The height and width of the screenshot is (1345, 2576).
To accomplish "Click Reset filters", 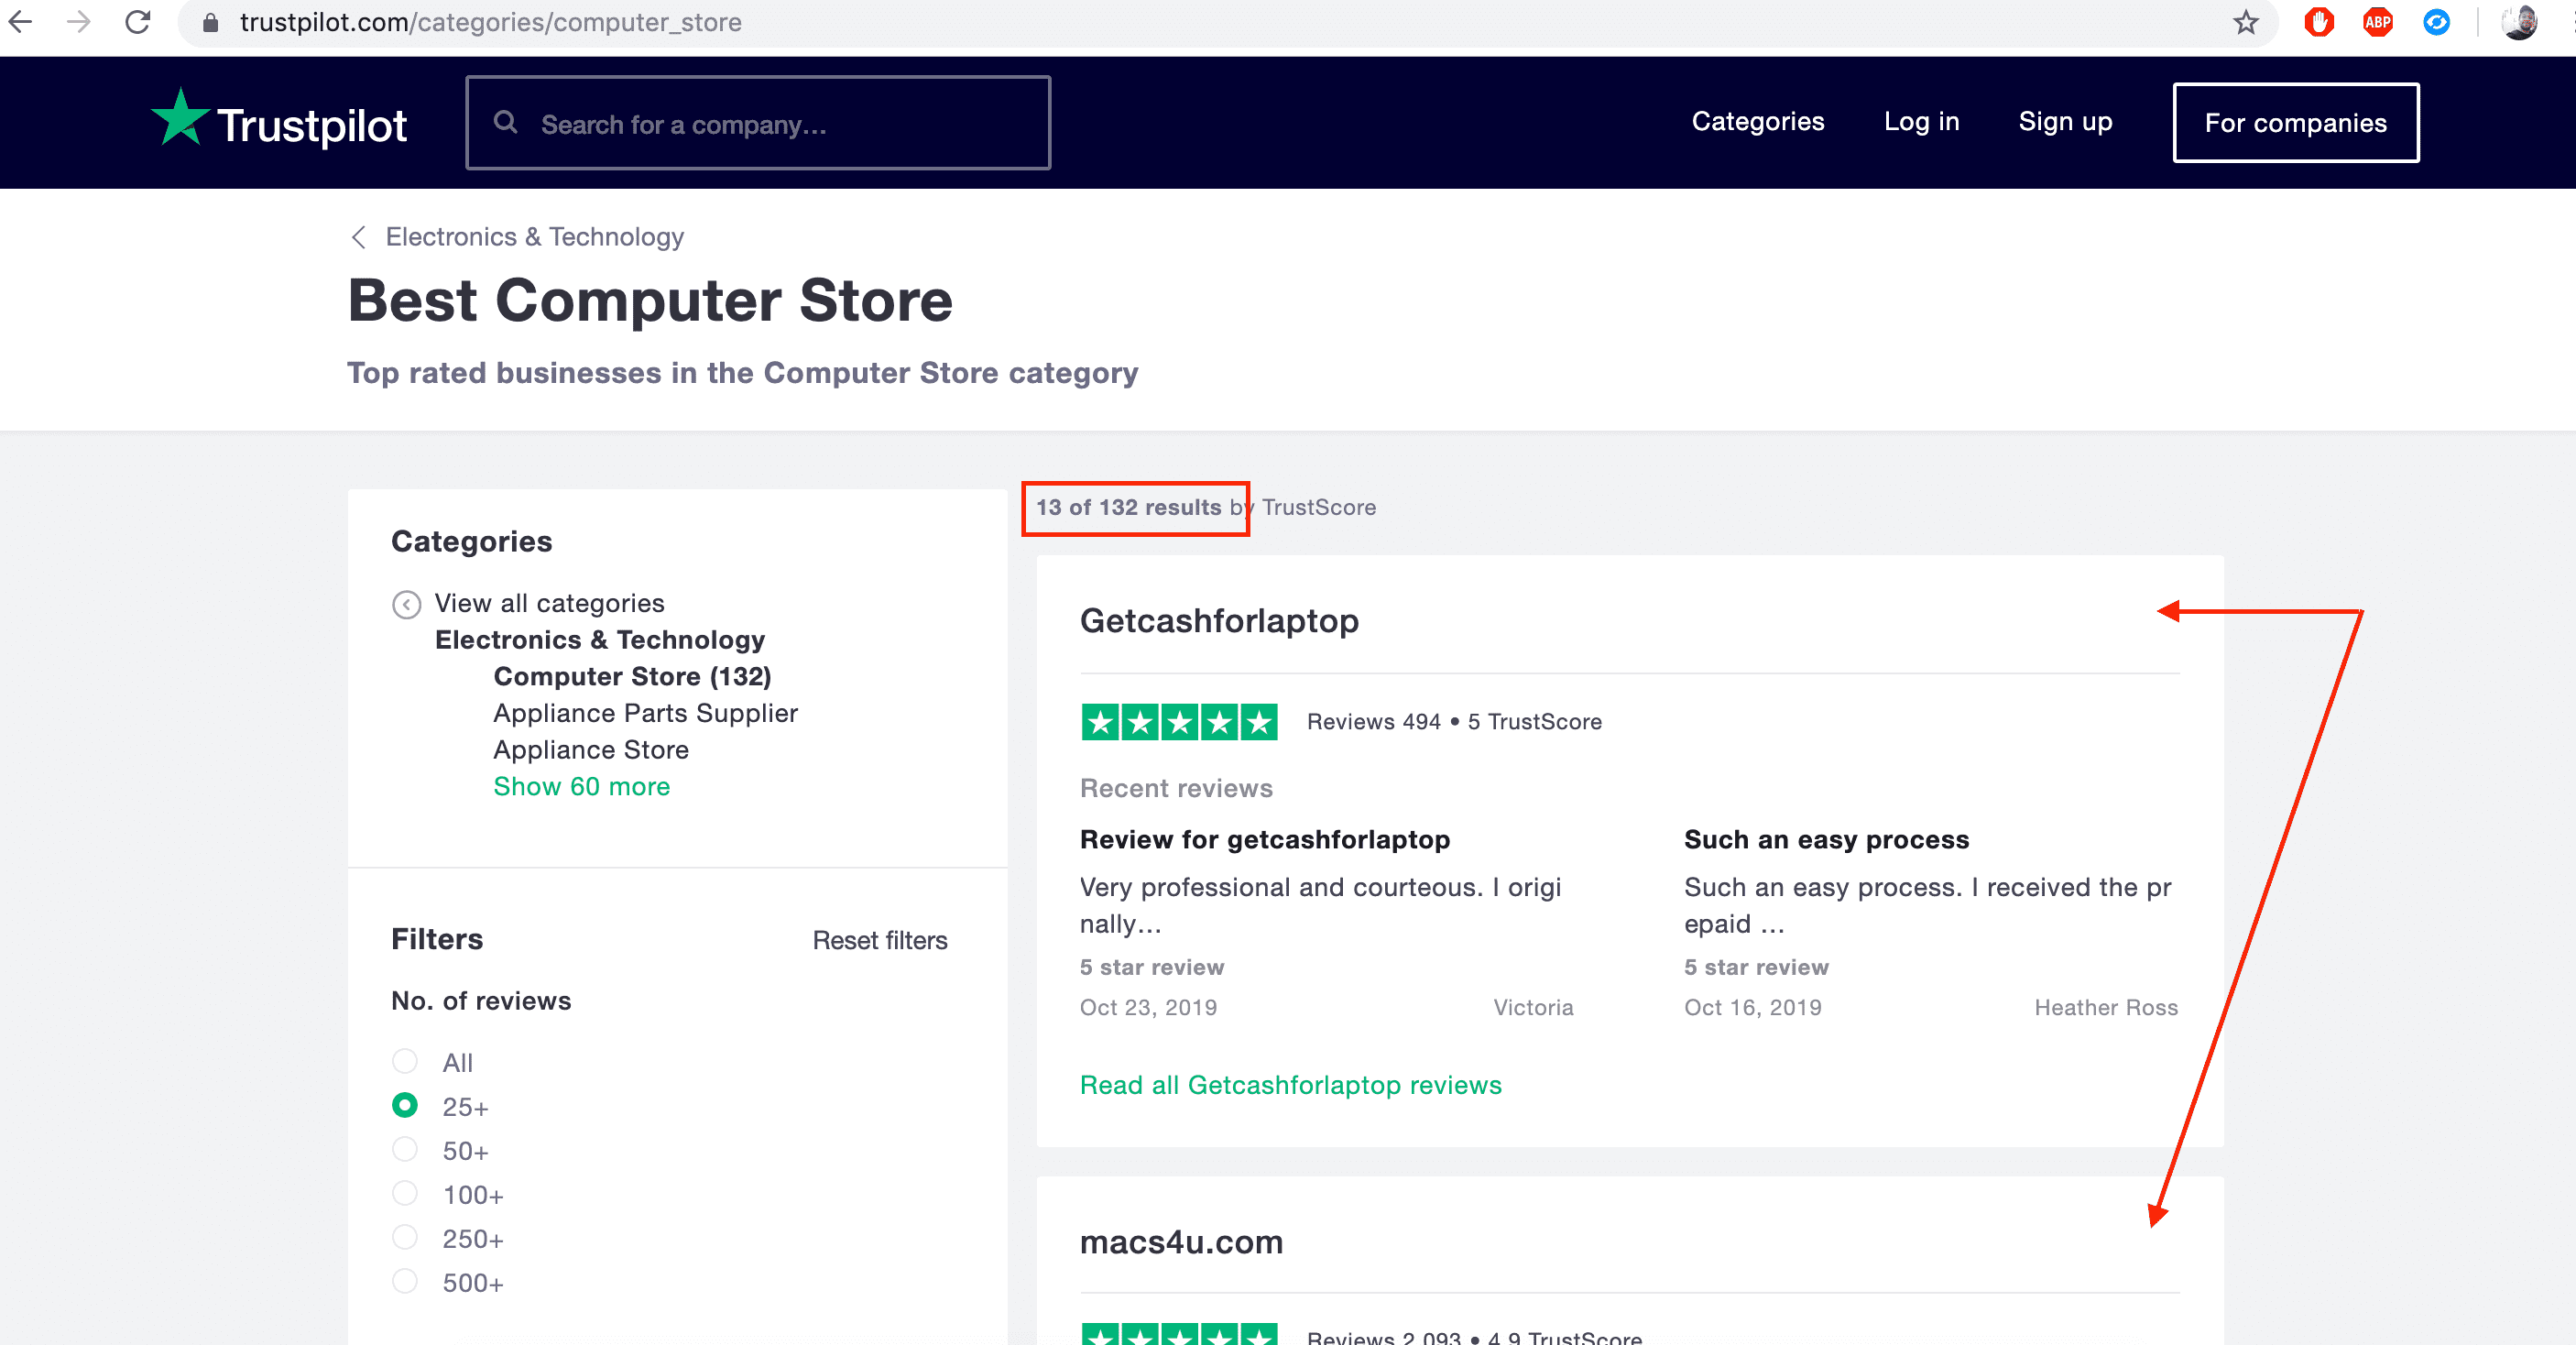I will coord(879,940).
